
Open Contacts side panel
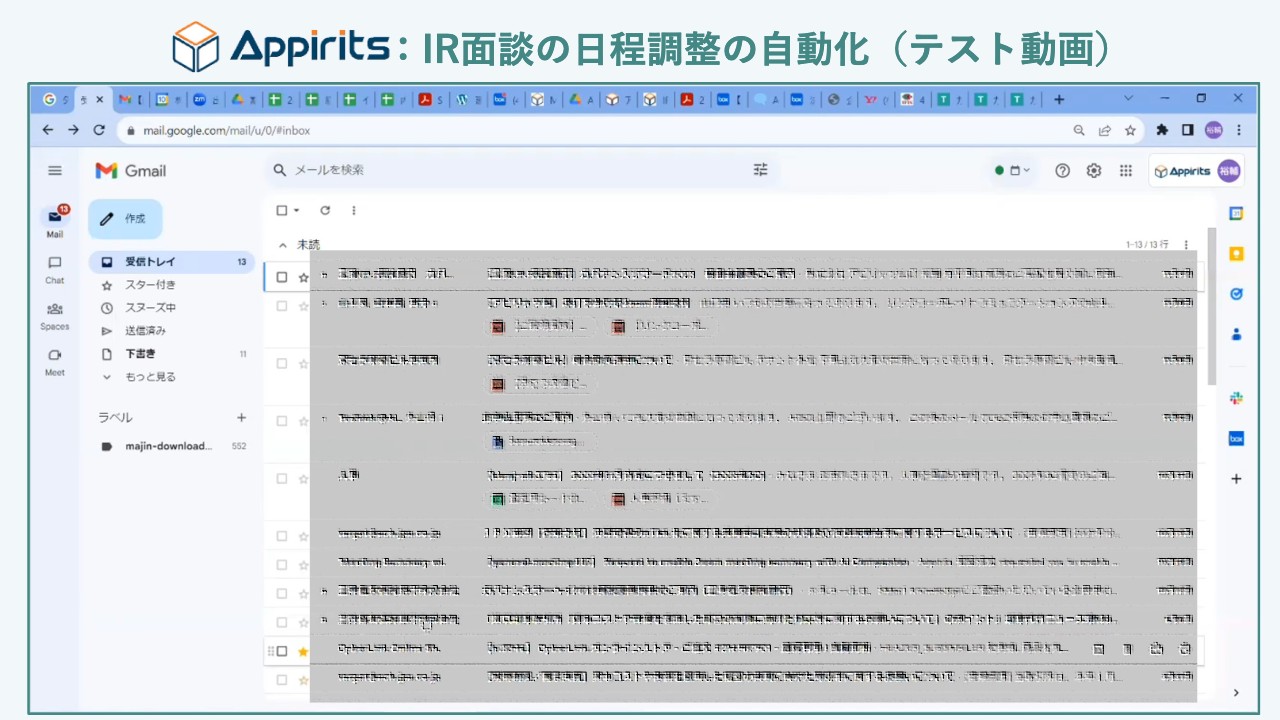tap(1236, 334)
